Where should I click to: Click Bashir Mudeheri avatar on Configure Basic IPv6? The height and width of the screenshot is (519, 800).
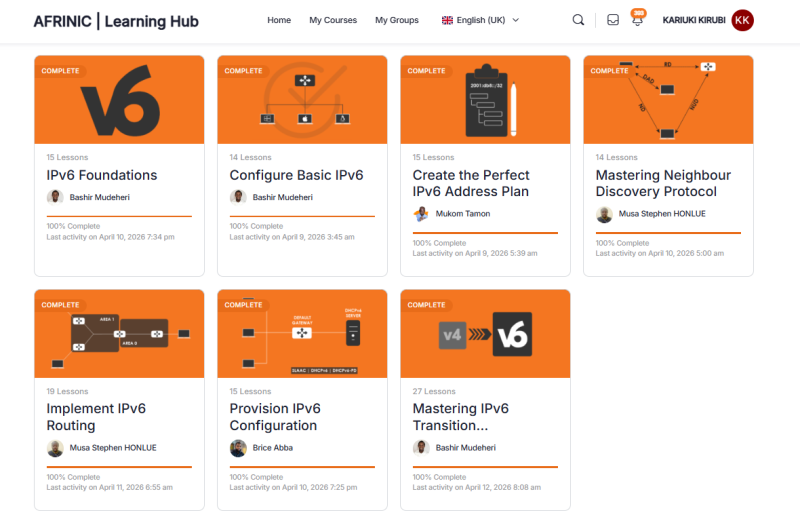[238, 197]
